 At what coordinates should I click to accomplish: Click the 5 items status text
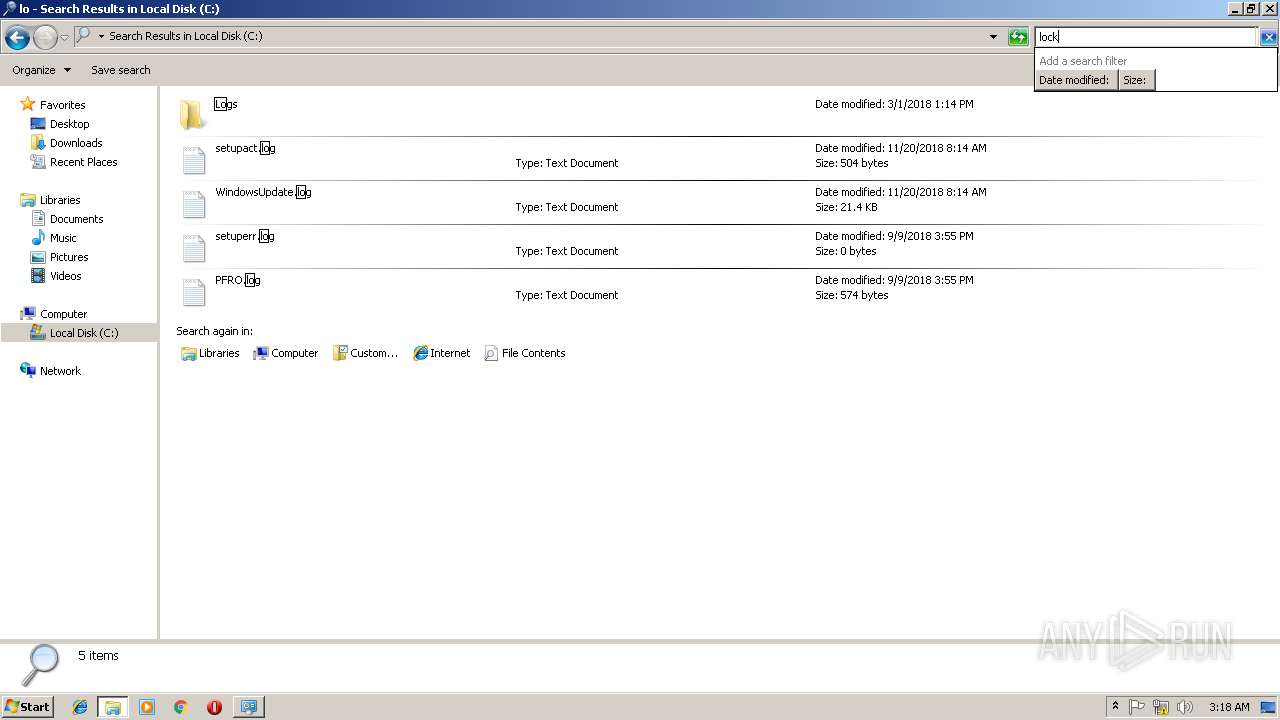point(98,656)
